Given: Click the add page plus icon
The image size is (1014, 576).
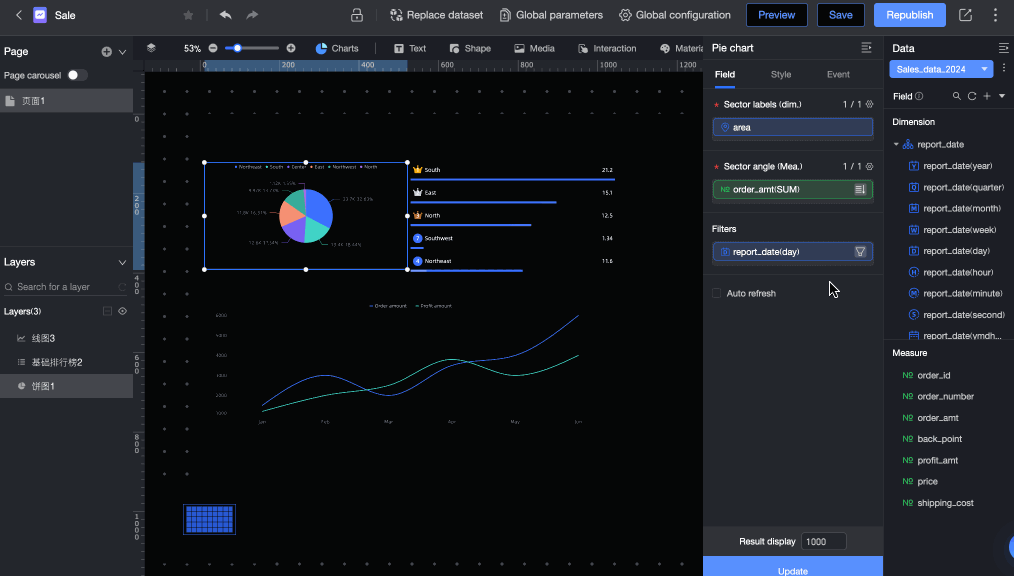Looking at the screenshot, I should click(106, 51).
